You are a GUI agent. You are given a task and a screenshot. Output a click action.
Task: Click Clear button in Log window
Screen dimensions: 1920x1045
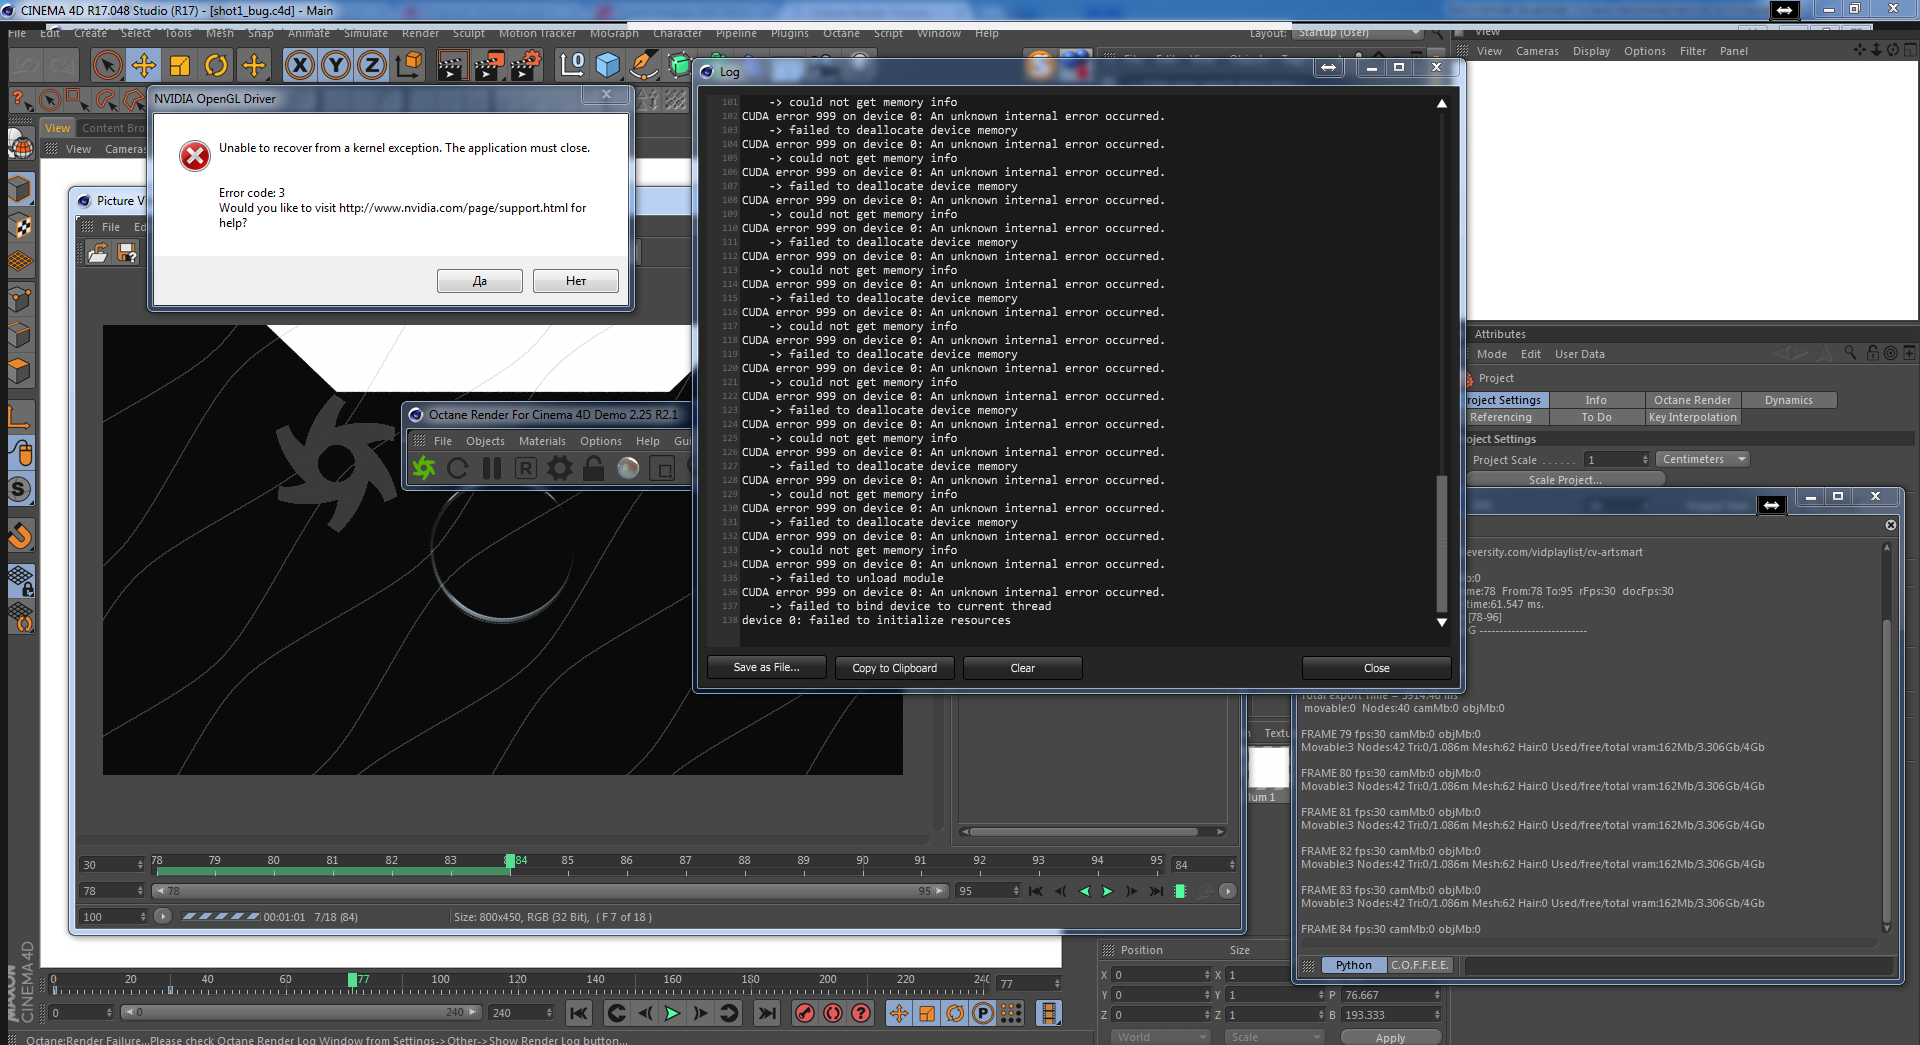1022,668
